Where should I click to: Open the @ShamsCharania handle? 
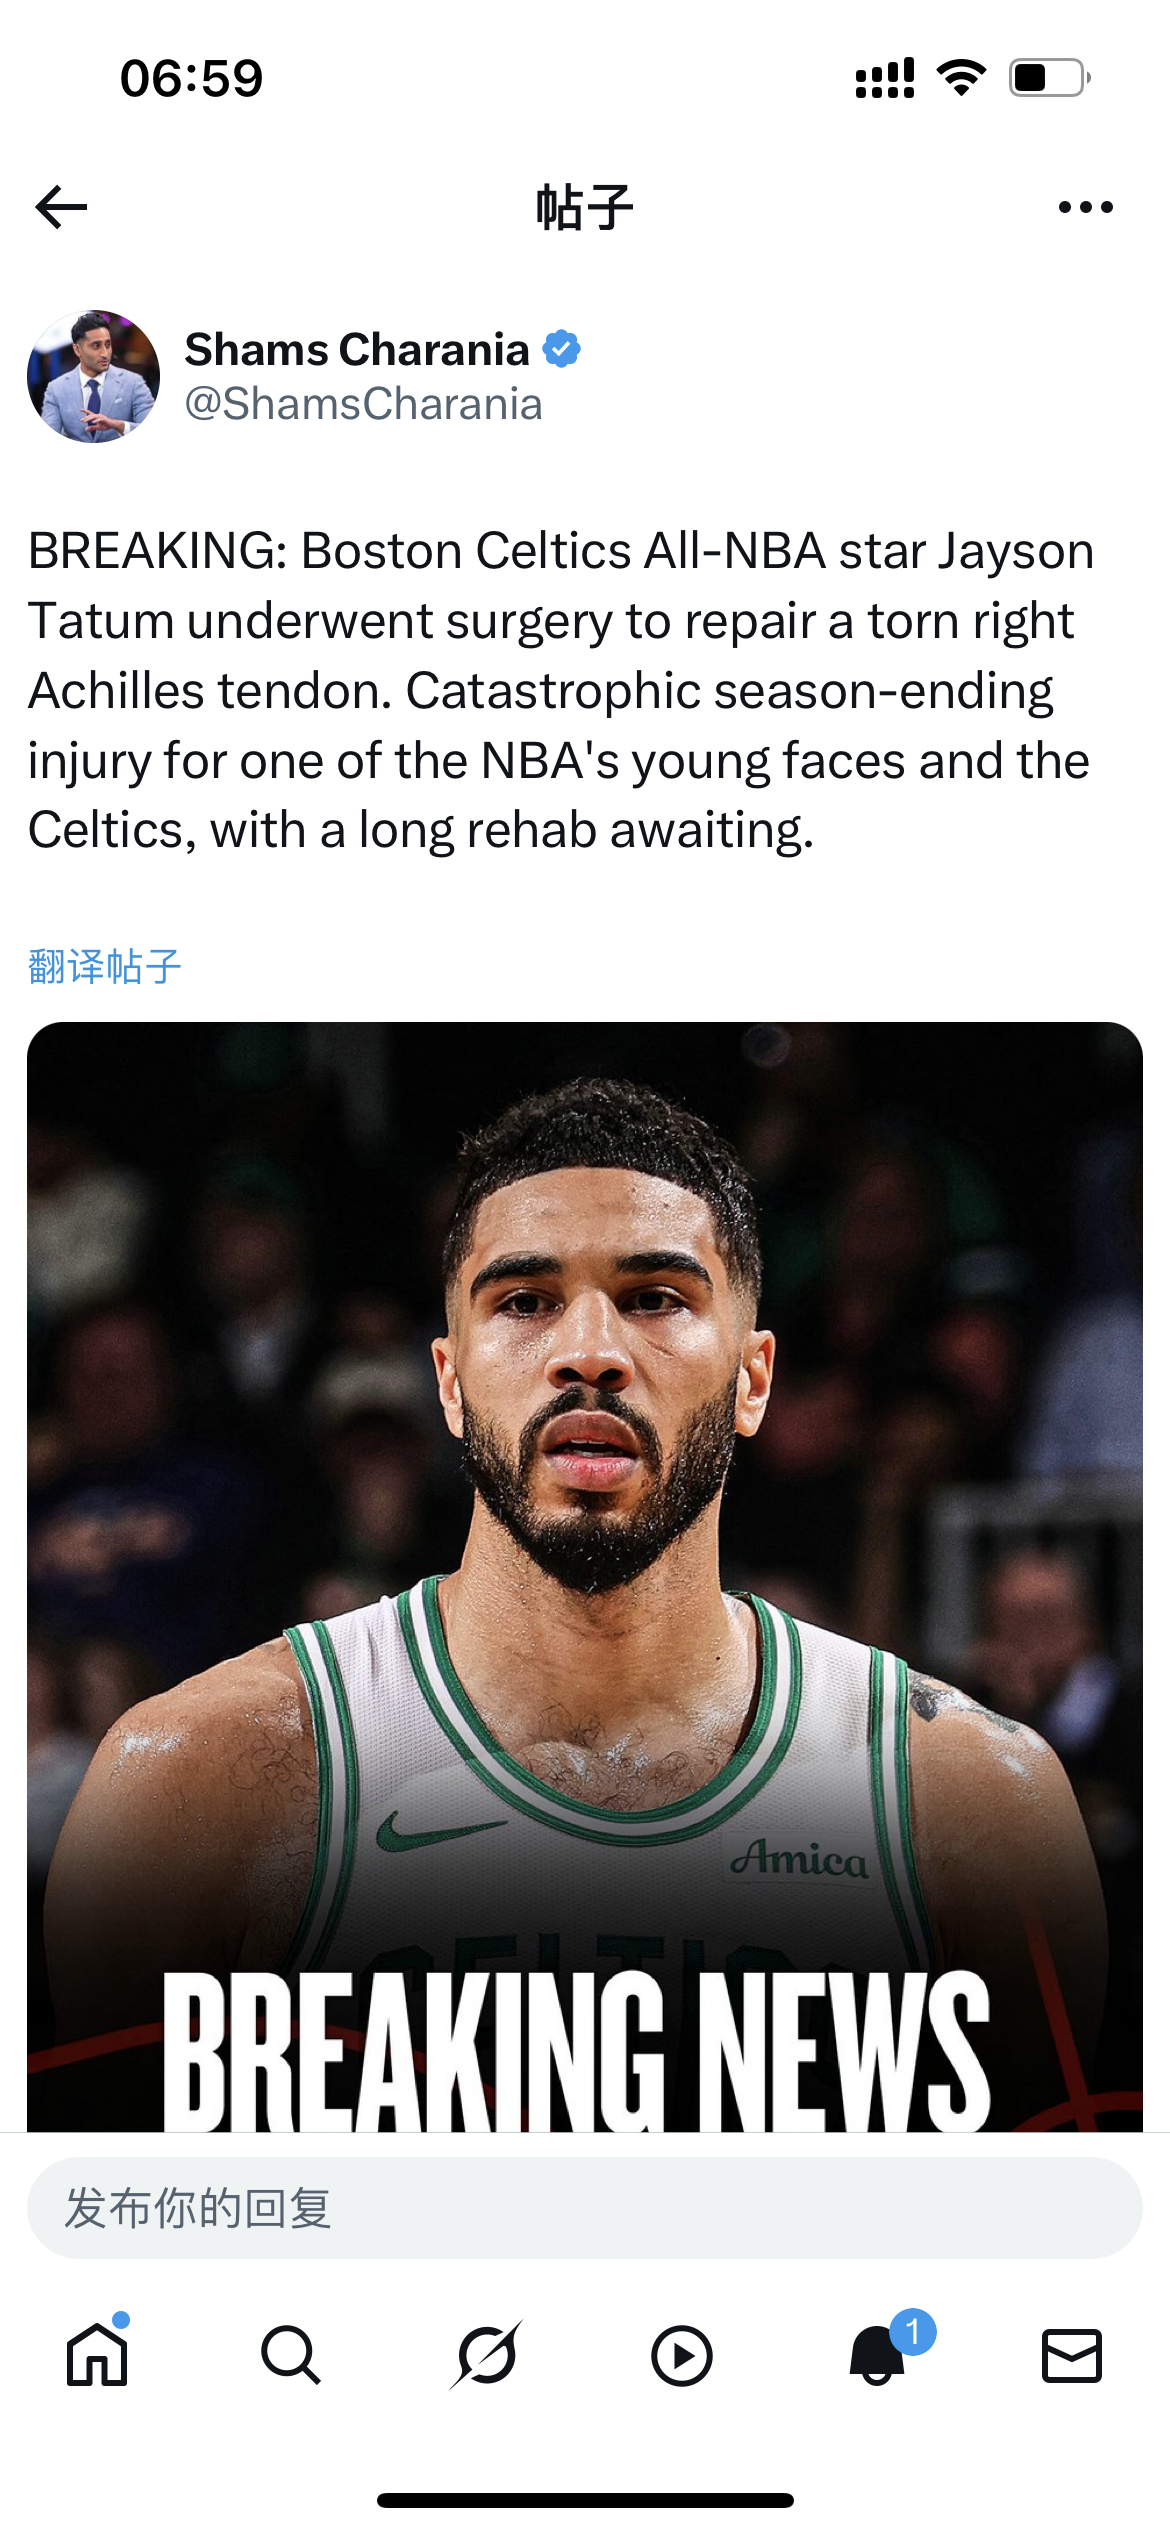click(x=364, y=404)
